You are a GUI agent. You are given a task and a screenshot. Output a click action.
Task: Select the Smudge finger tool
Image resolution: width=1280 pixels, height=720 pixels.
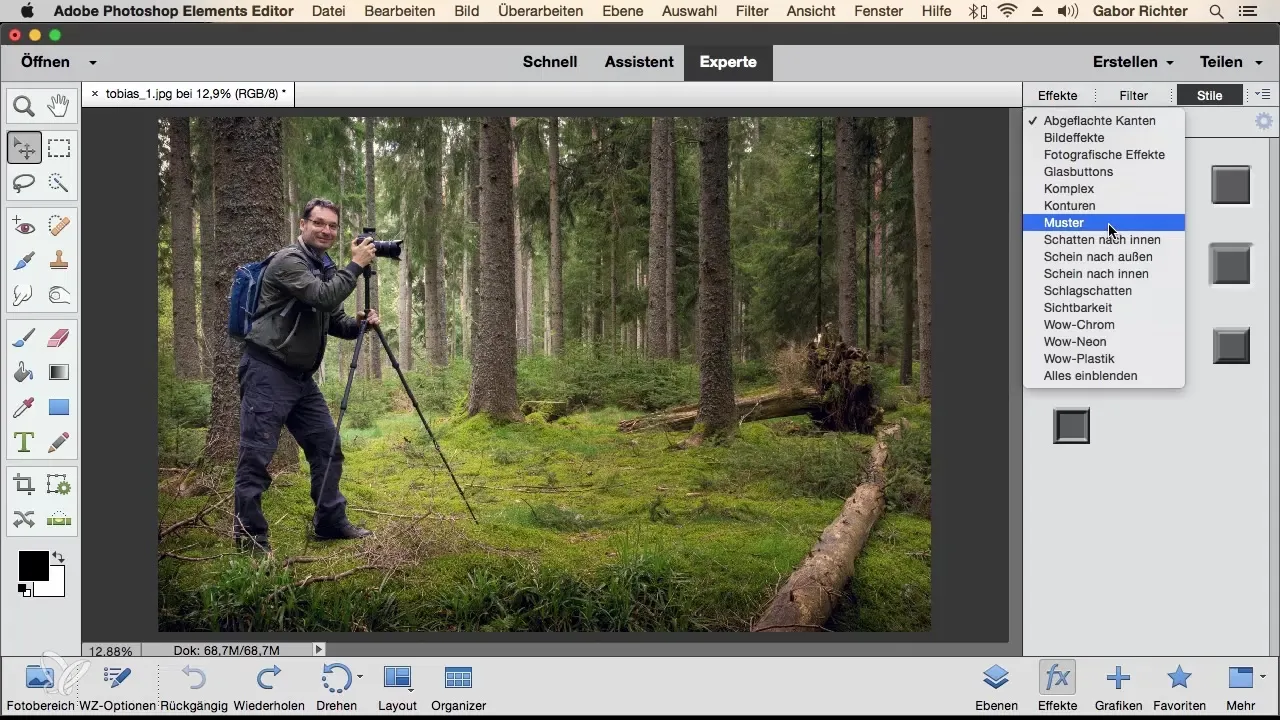click(24, 295)
